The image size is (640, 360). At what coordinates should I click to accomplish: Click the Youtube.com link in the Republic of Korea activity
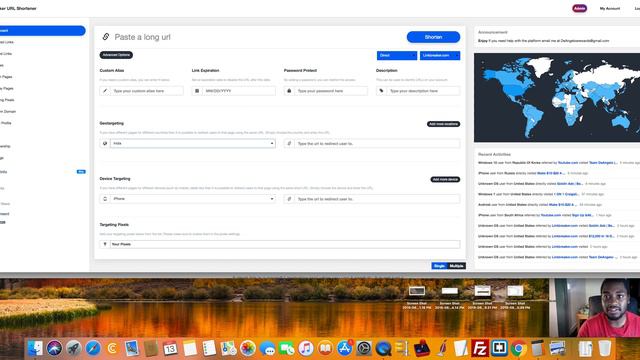[x=568, y=162]
